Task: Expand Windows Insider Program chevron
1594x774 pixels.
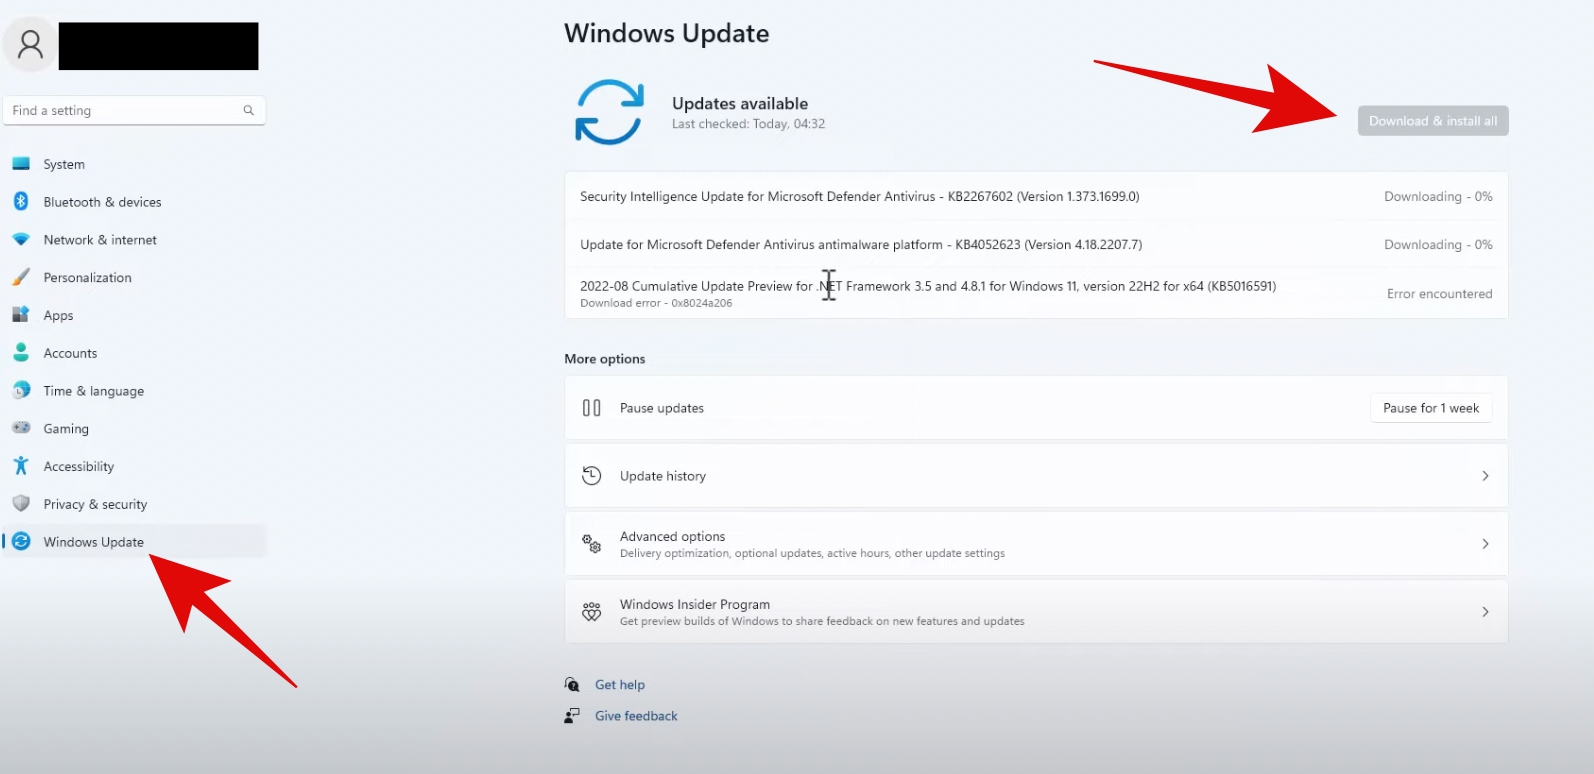Action: coord(1485,612)
